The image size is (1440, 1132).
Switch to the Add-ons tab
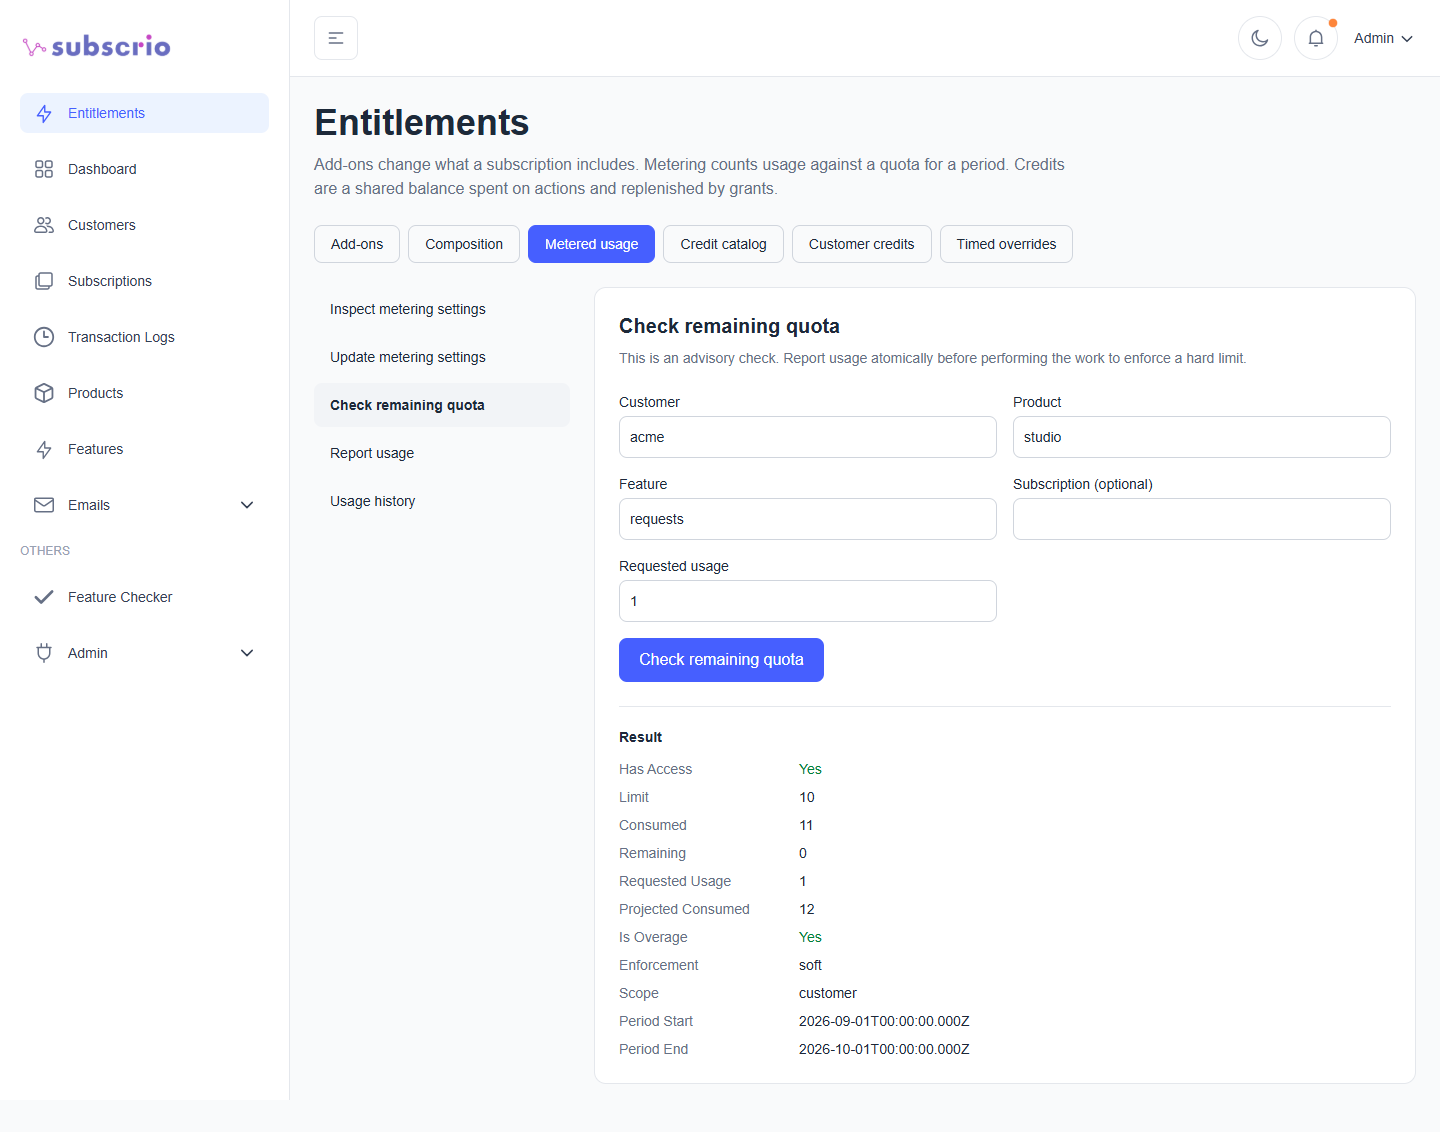357,244
